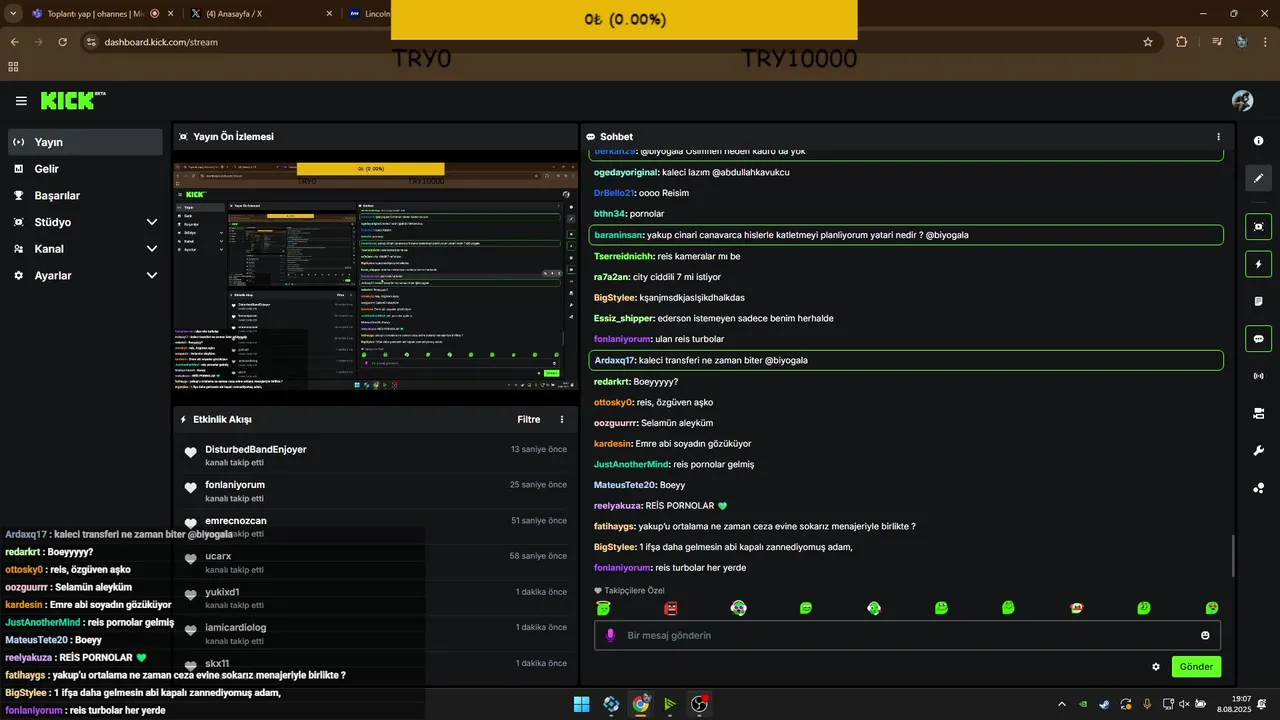This screenshot has height=720, width=1280.
Task: Open user baraninsan in highlighted message
Action: pos(618,235)
